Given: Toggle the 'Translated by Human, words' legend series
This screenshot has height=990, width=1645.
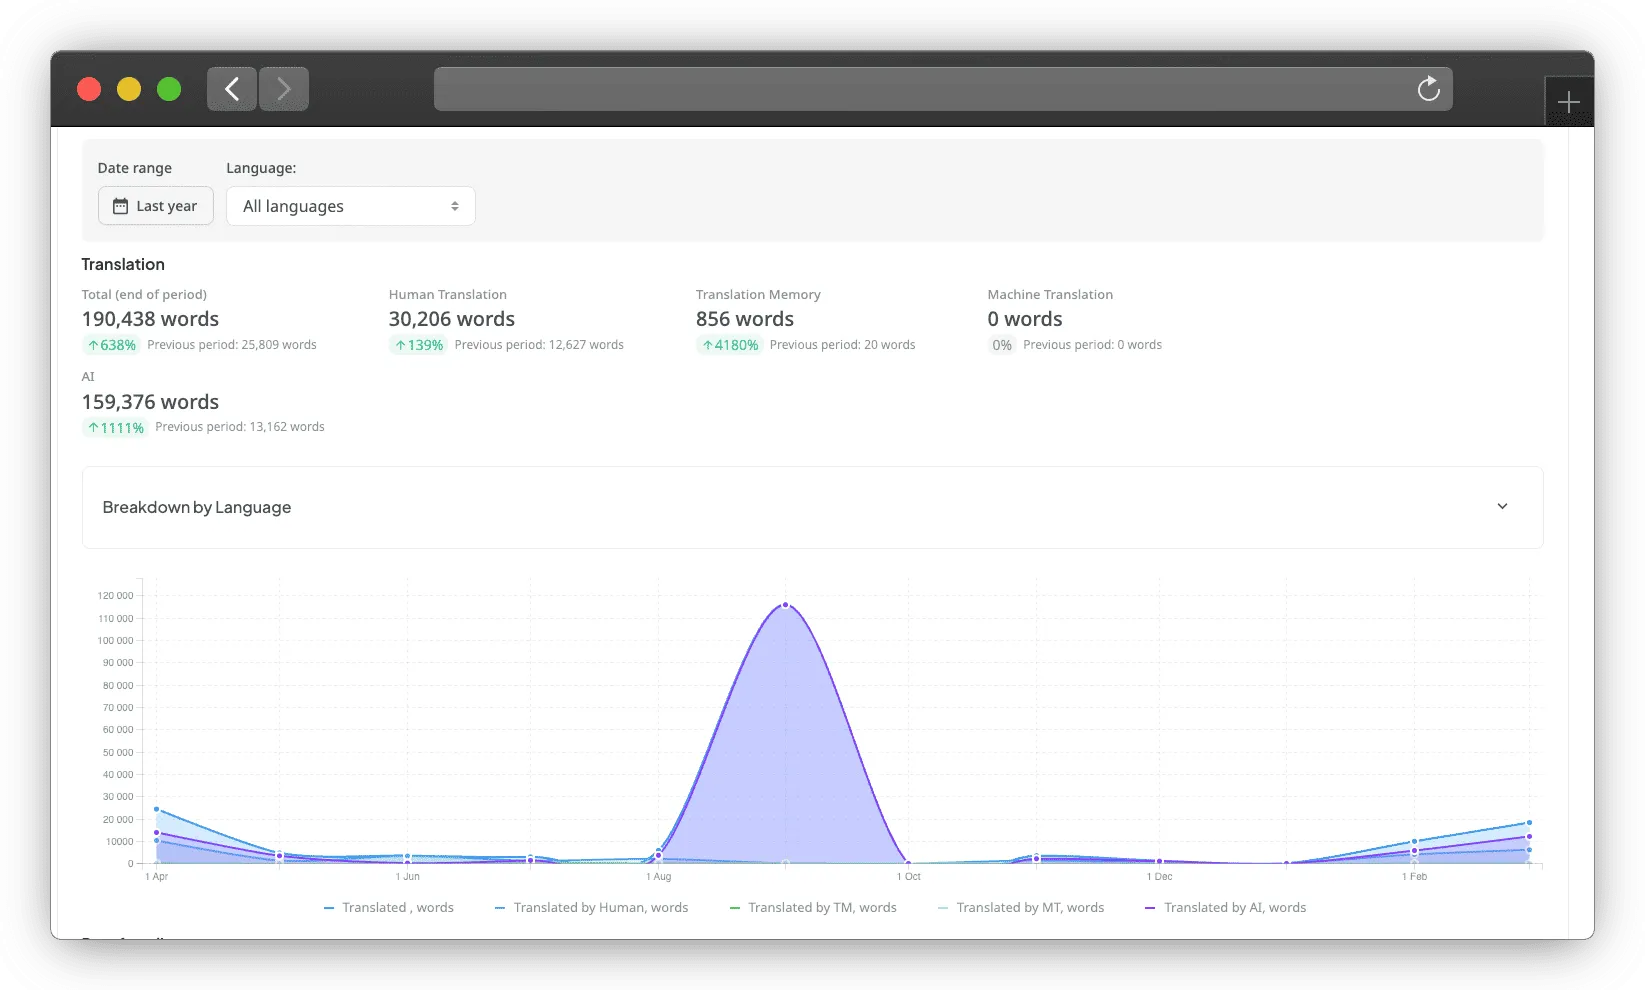Looking at the screenshot, I should coord(591,907).
